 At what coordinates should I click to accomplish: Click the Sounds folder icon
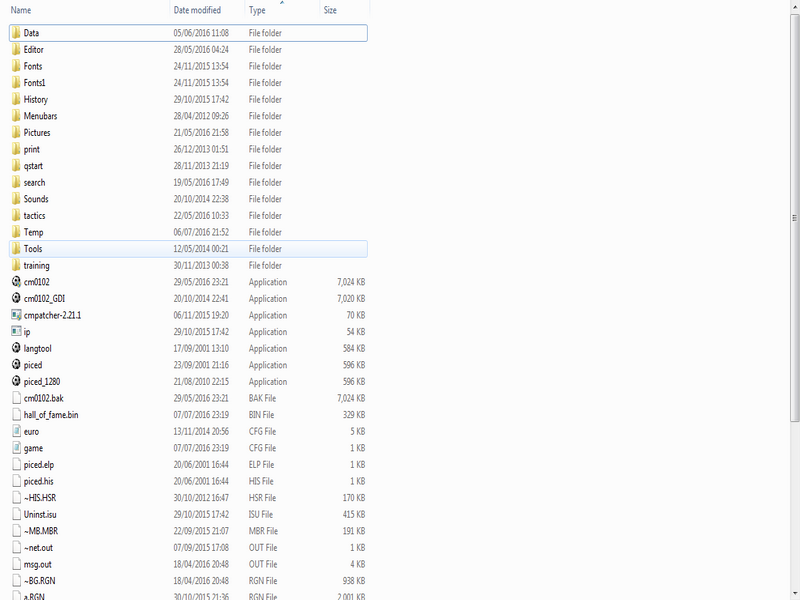(16, 199)
